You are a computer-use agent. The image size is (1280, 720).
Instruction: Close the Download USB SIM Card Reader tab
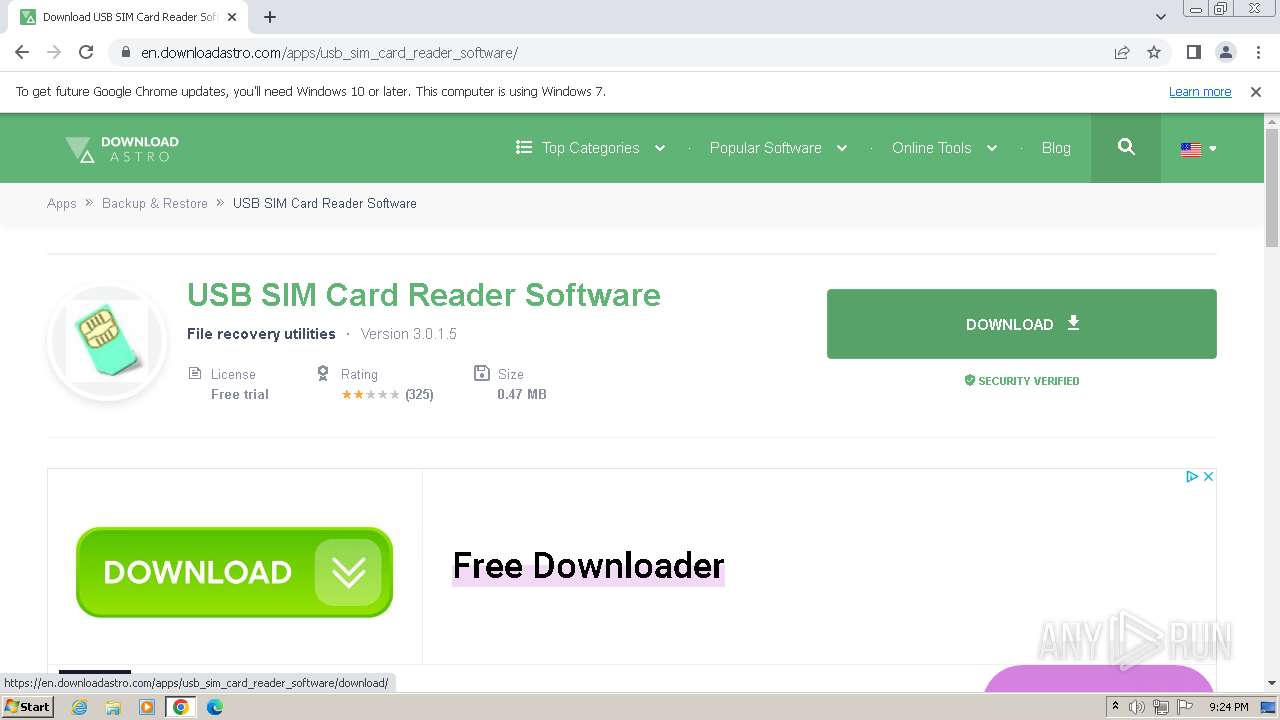pos(232,17)
